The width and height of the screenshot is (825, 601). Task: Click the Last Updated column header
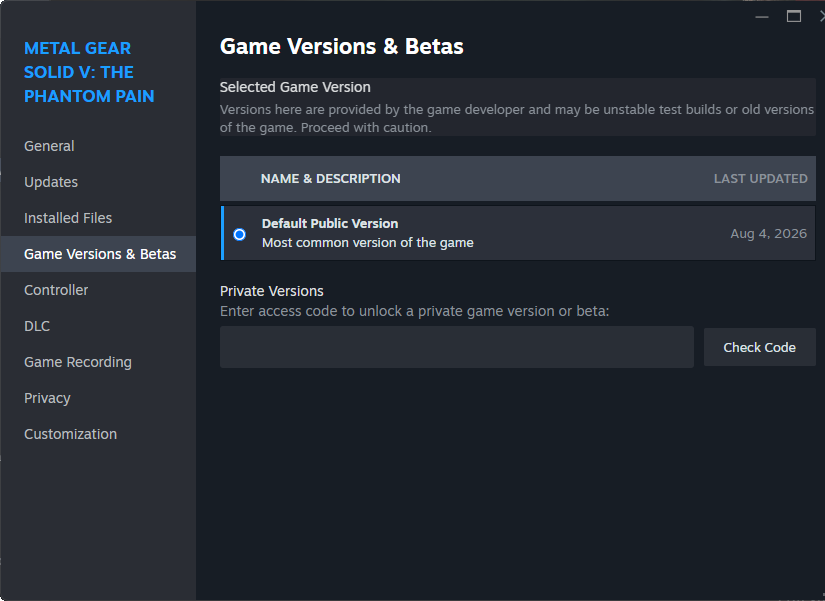coord(760,179)
